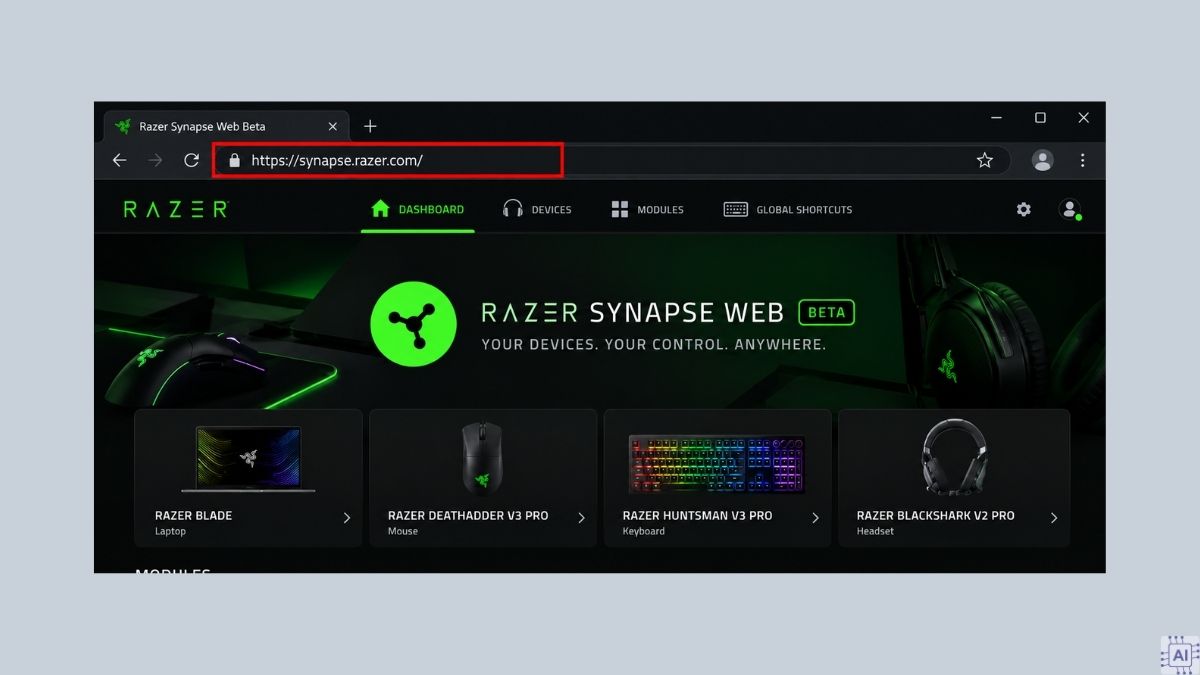1200x675 pixels.
Task: Click the 'Laptop' device type label
Action: 170,532
